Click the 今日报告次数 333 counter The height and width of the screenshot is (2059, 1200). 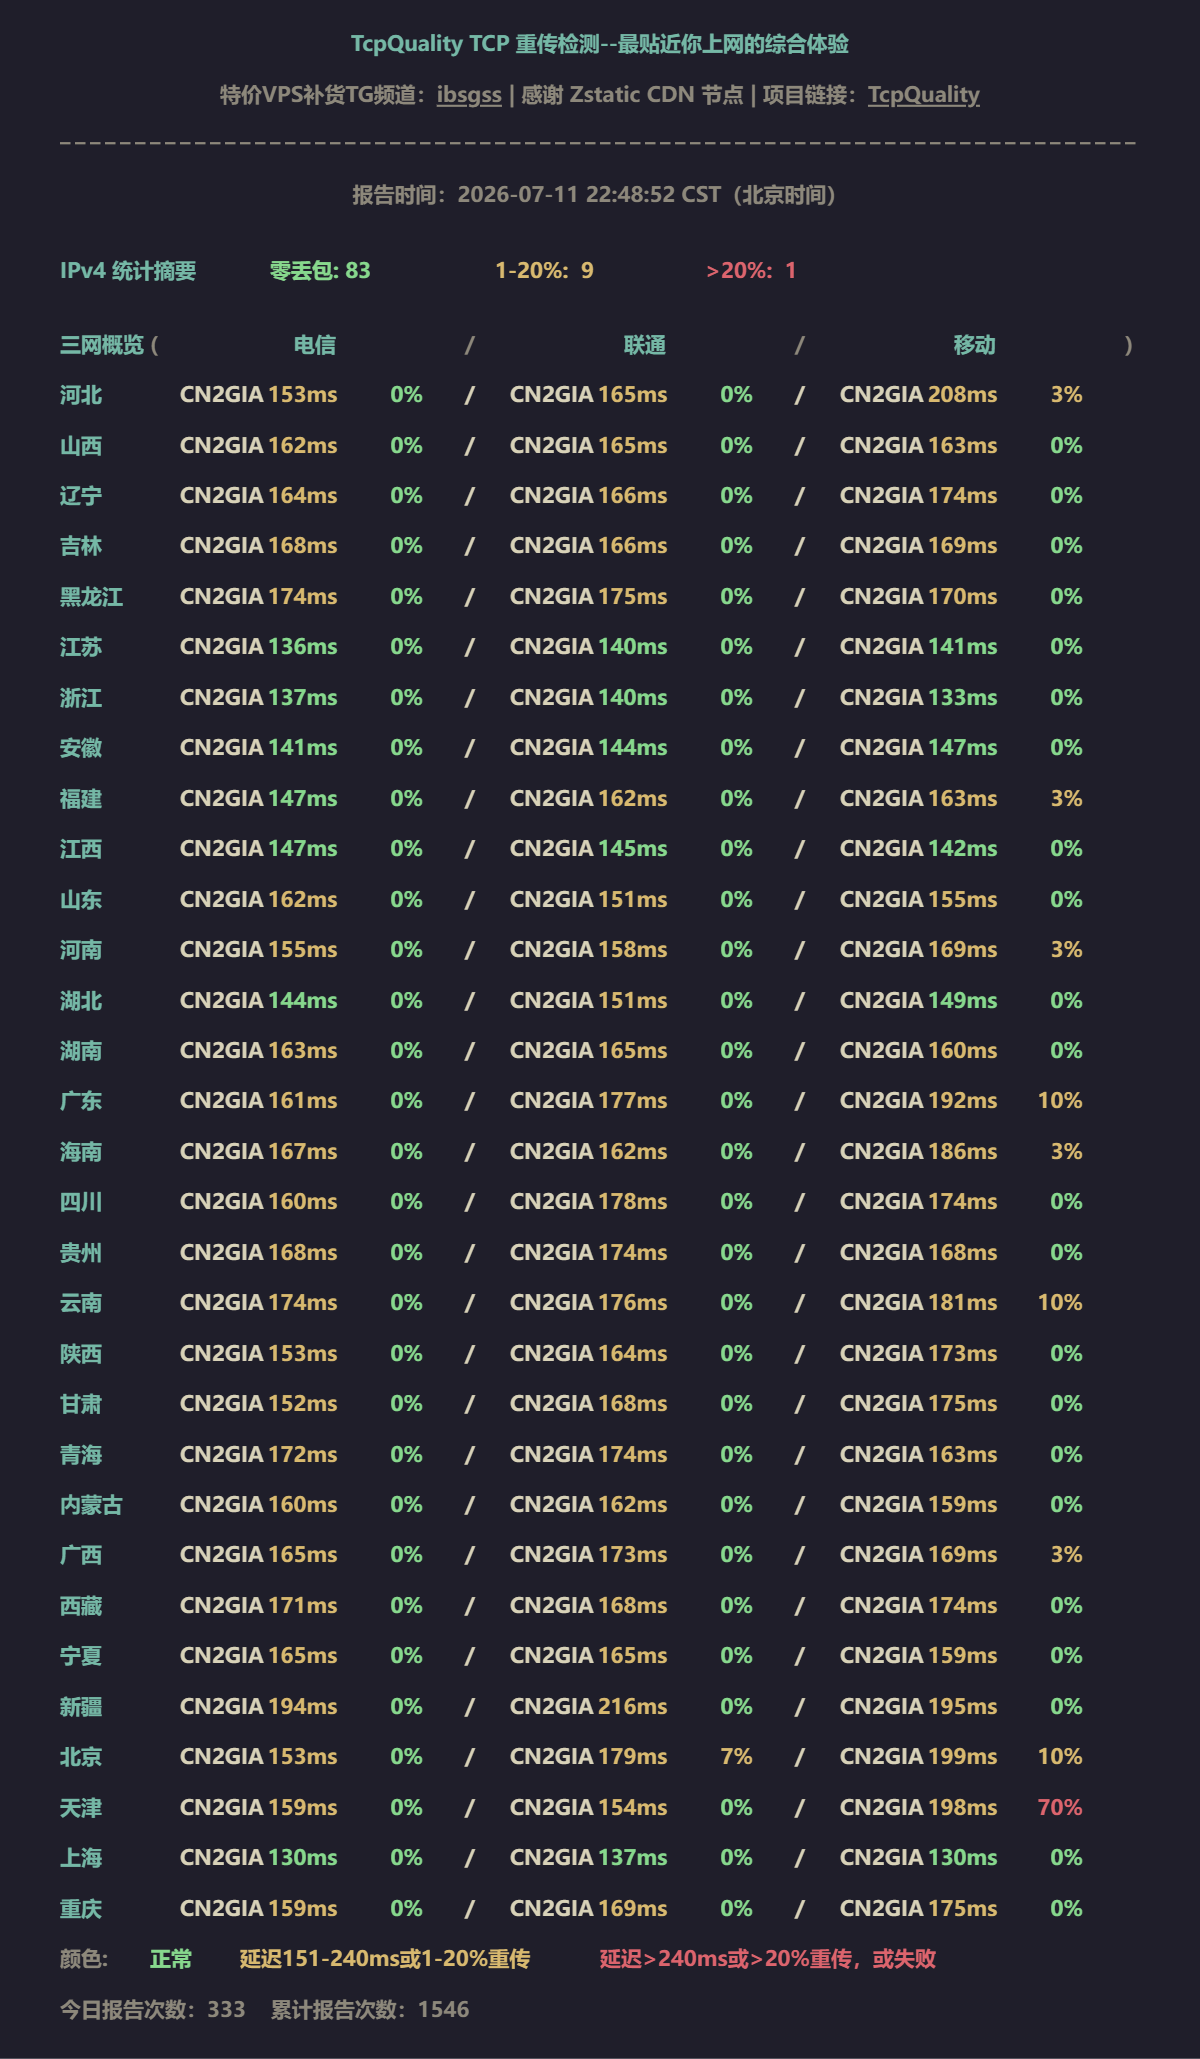(153, 2010)
